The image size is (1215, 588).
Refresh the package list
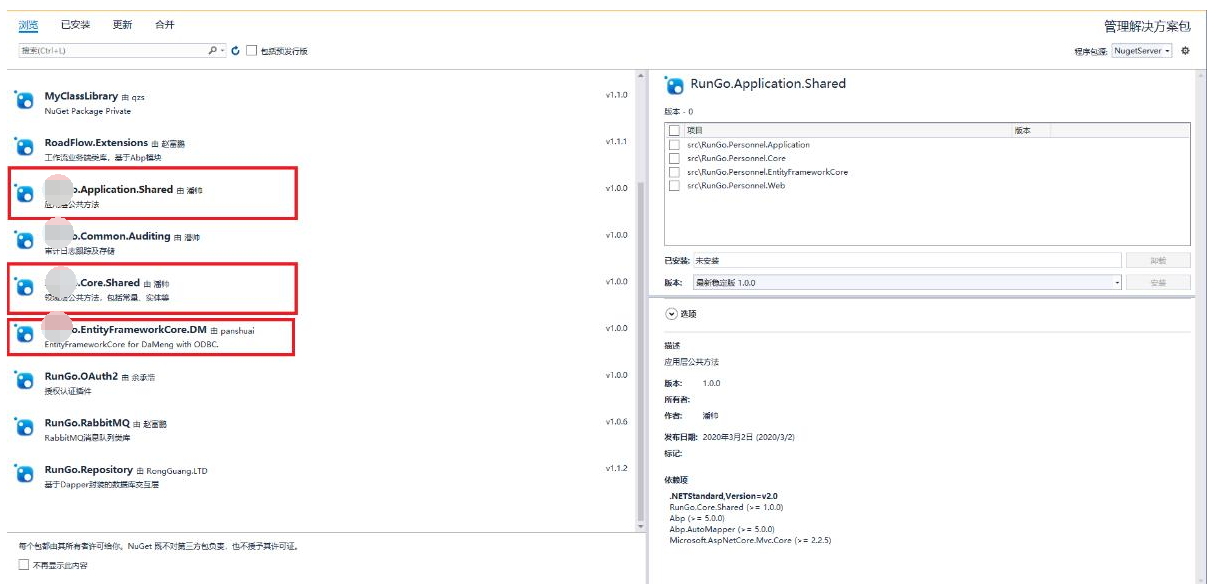235,50
